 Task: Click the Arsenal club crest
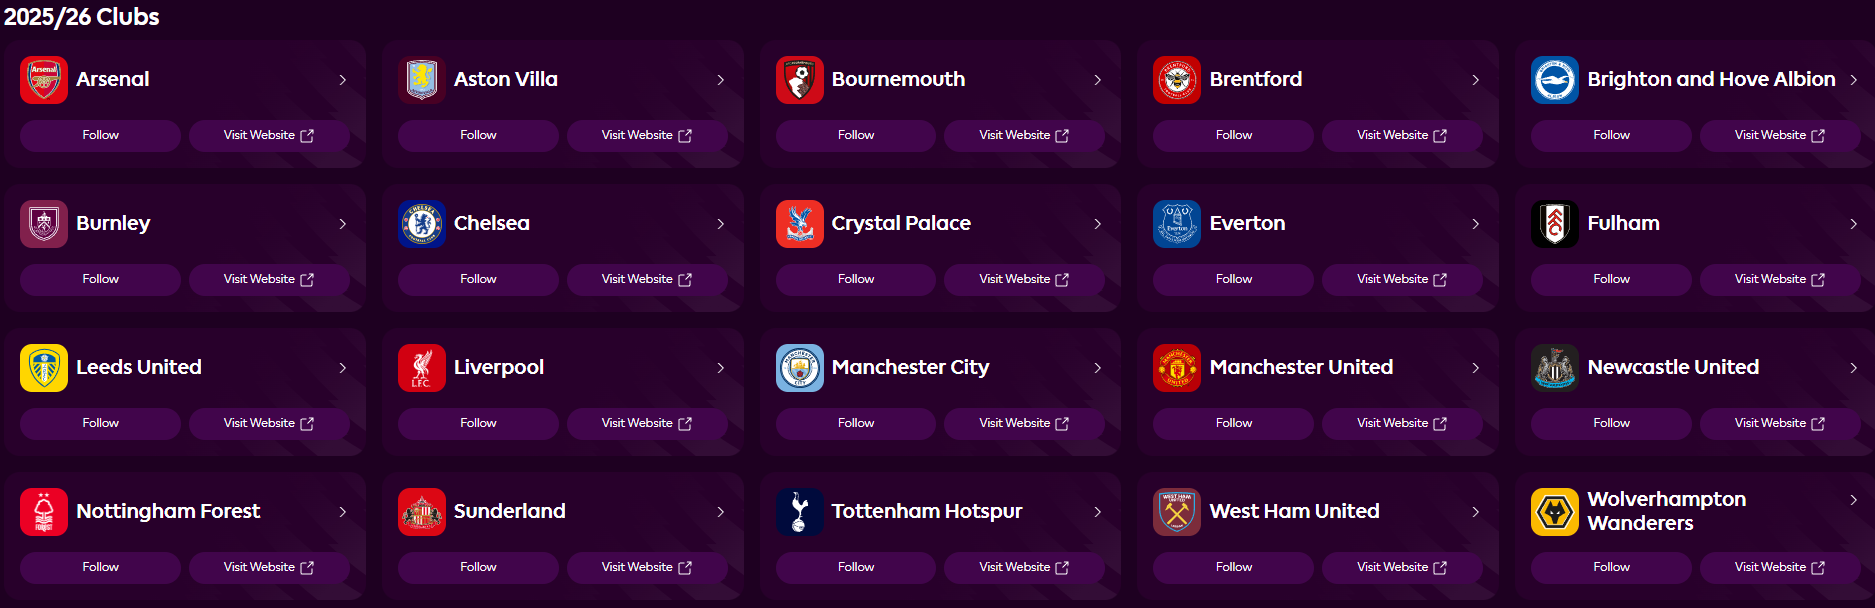(x=43, y=79)
